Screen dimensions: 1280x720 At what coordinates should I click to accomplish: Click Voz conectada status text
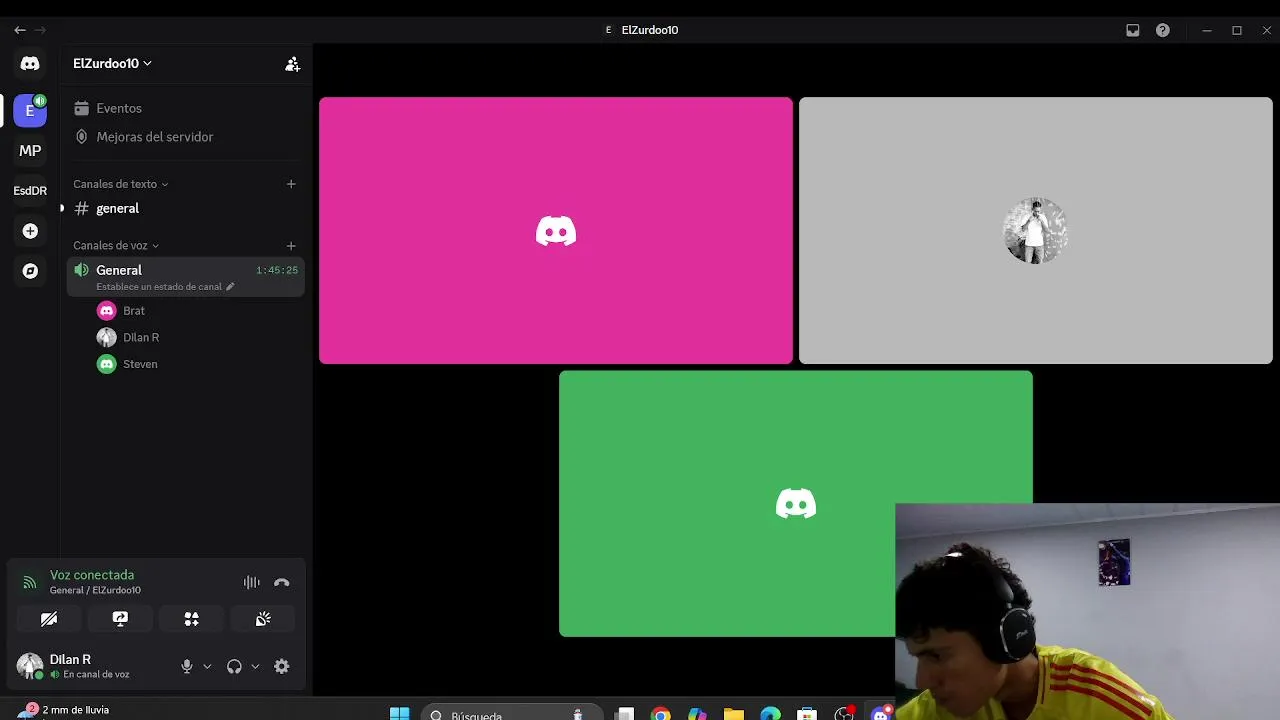(92, 575)
